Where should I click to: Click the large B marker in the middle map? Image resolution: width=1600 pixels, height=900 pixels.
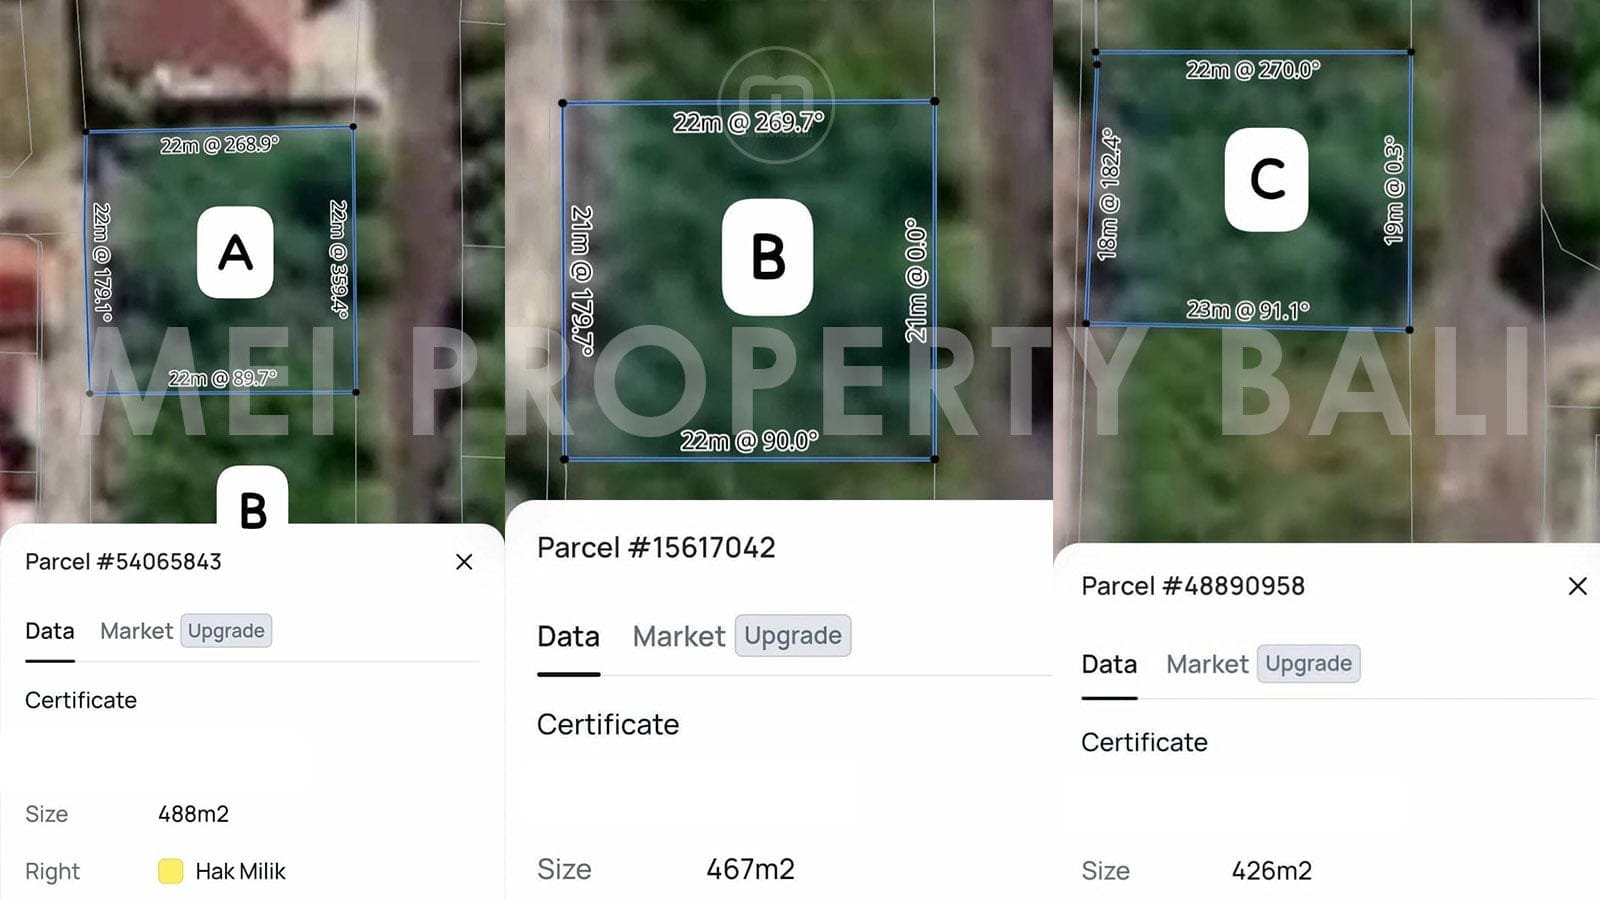pyautogui.click(x=767, y=257)
